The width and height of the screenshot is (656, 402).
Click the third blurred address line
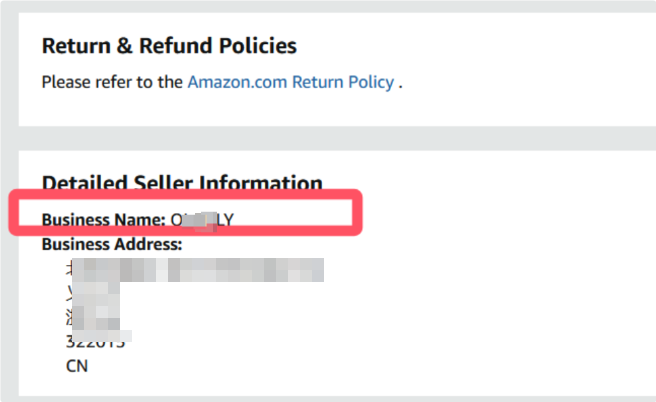coord(92,318)
